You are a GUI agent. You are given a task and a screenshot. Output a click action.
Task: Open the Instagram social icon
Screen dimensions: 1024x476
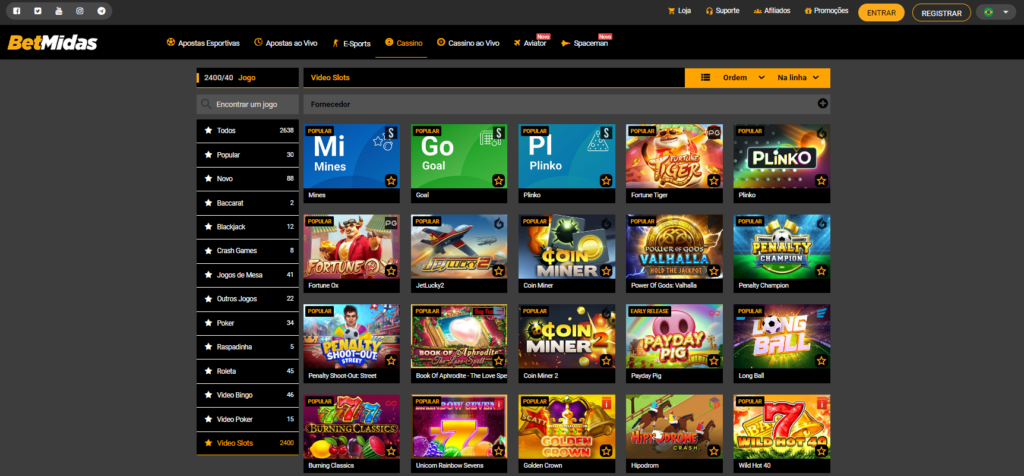pos(80,11)
